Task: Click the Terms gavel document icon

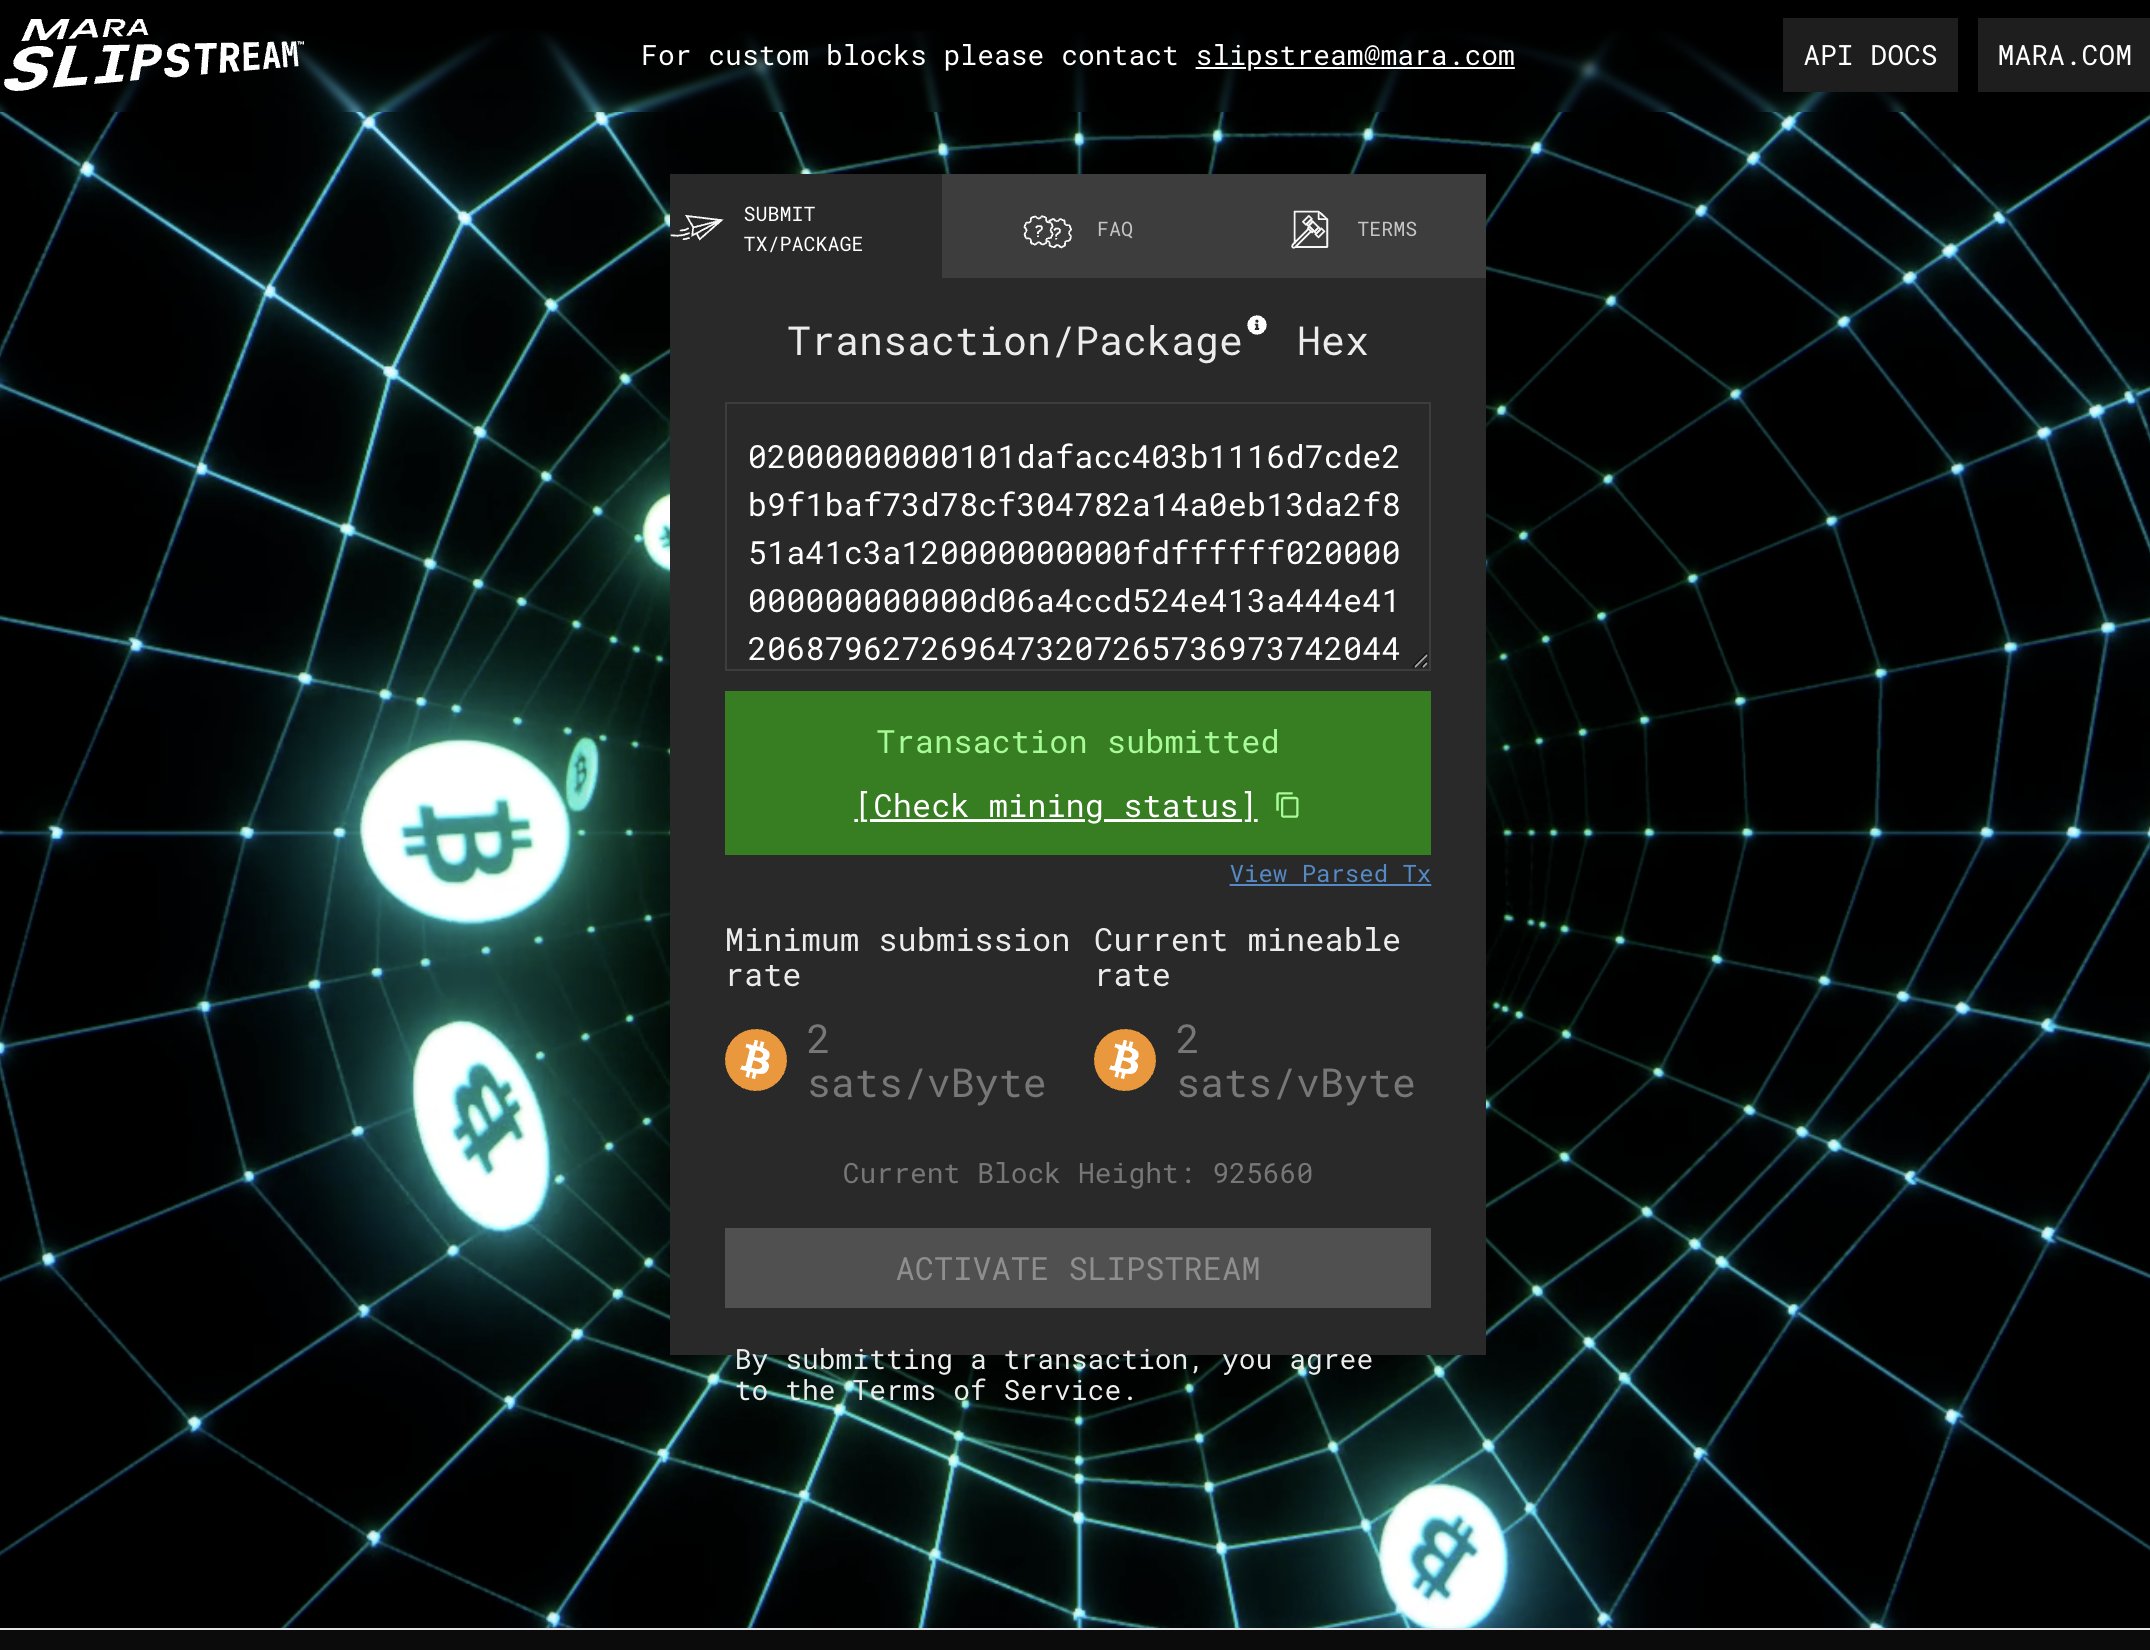Action: [1308, 230]
